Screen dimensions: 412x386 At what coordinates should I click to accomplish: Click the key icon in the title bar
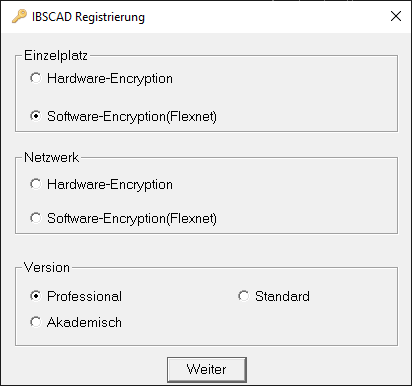19,16
